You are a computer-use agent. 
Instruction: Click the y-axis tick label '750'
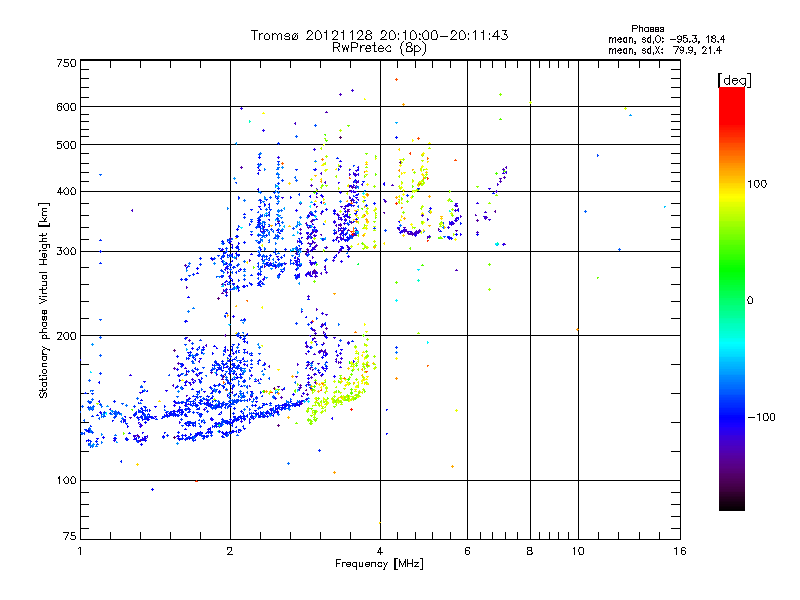pos(66,63)
